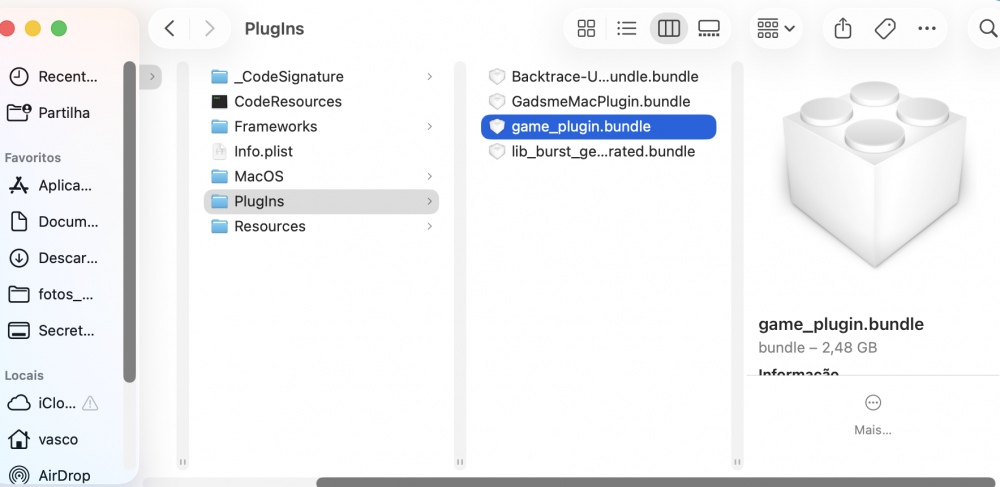Click the tag icon in toolbar
Viewport: 1000px width, 487px height.
(x=885, y=29)
